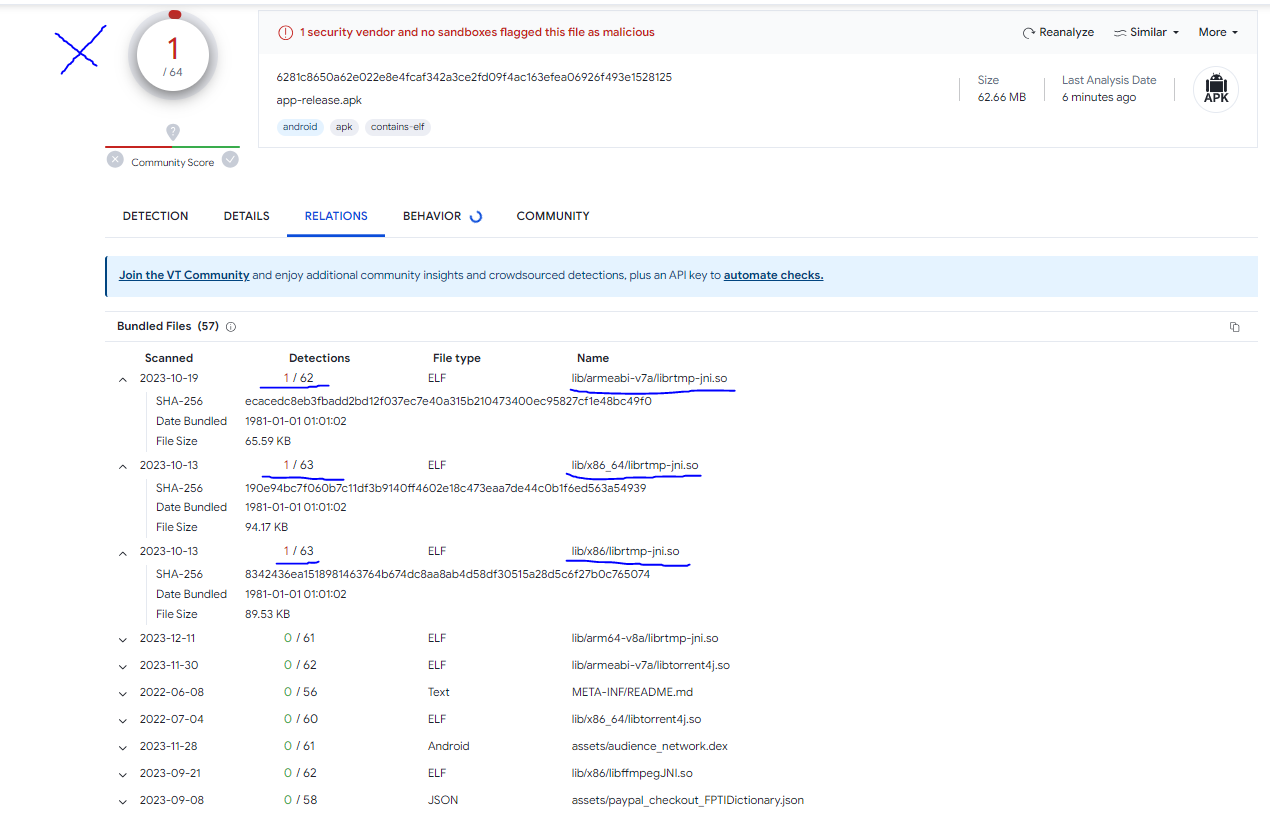Open the More dropdown menu

pos(1218,32)
